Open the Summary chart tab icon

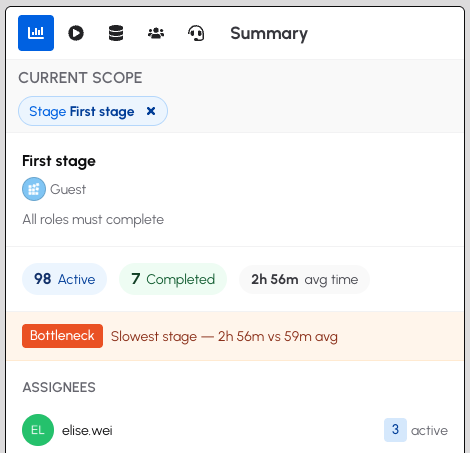pos(36,33)
